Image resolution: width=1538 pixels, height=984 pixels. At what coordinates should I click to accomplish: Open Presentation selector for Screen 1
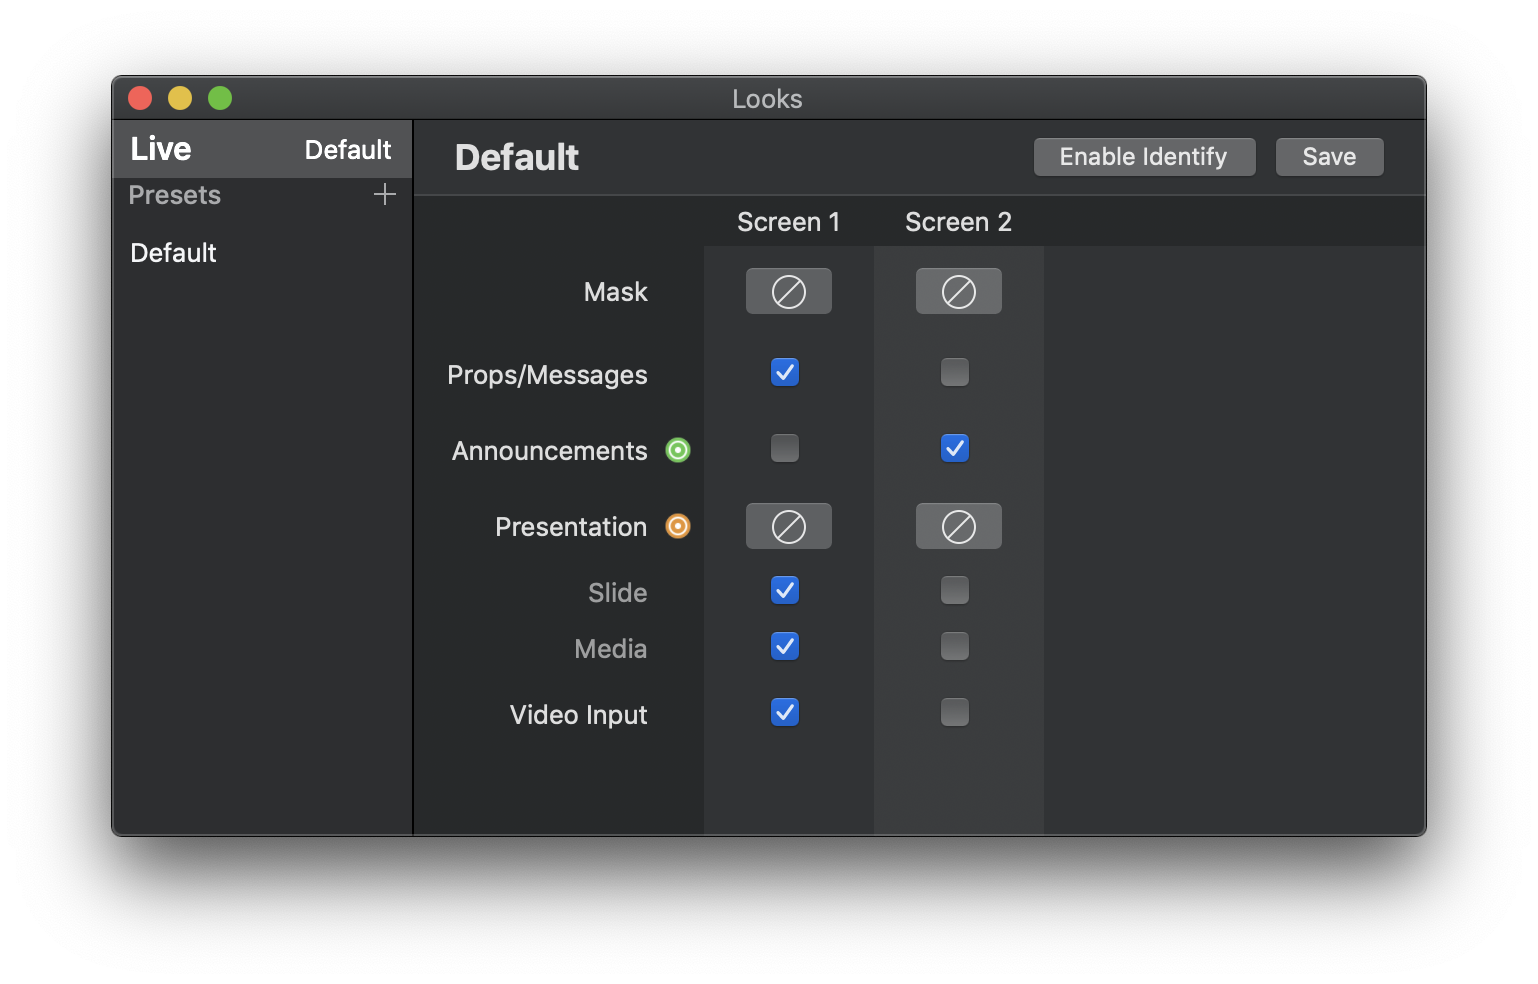[x=789, y=526]
